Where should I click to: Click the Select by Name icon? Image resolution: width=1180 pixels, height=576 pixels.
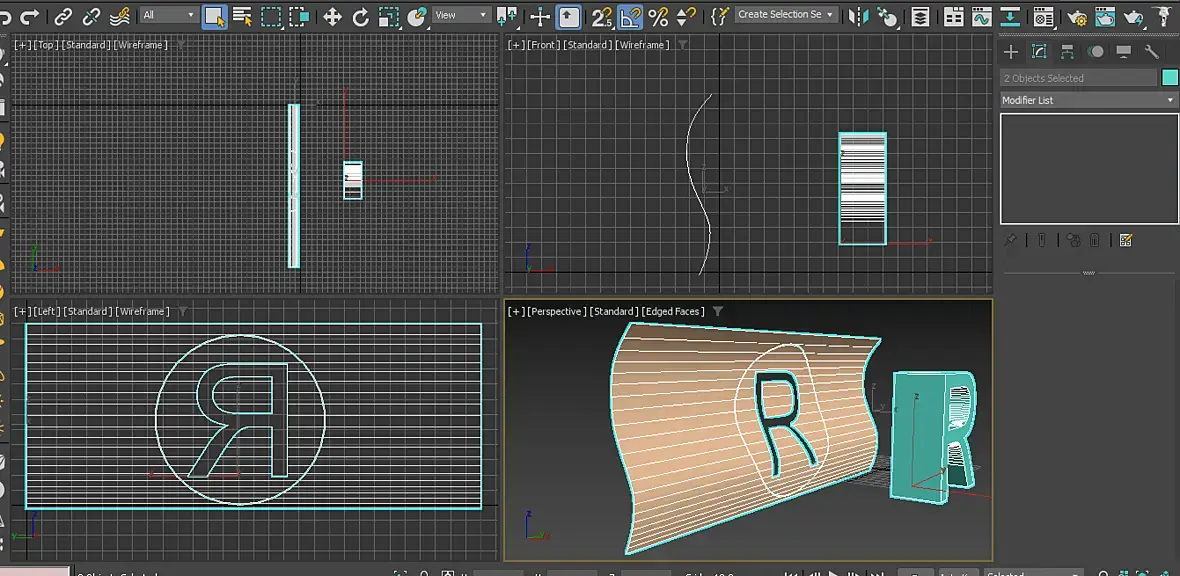coord(242,16)
